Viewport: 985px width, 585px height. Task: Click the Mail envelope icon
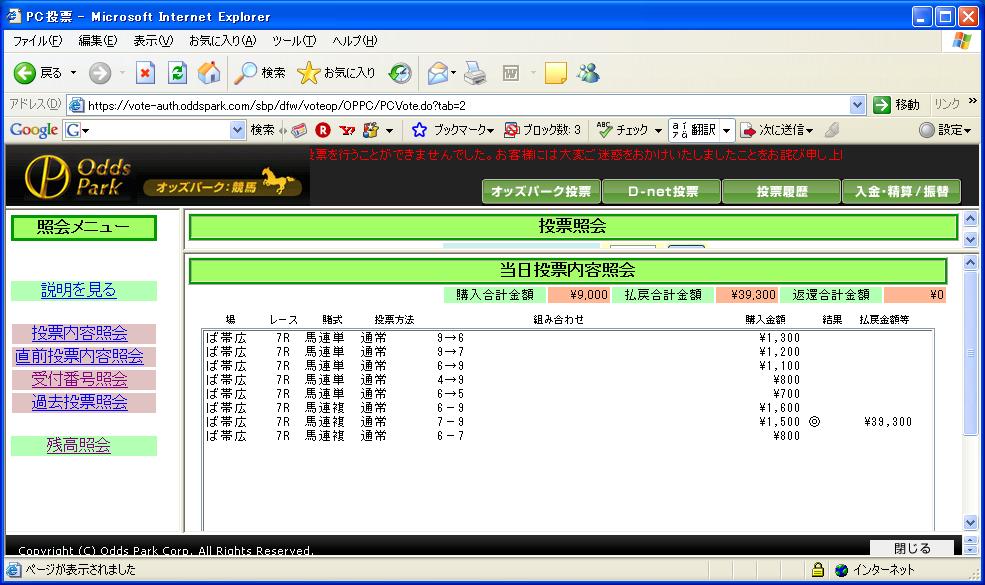tap(438, 74)
